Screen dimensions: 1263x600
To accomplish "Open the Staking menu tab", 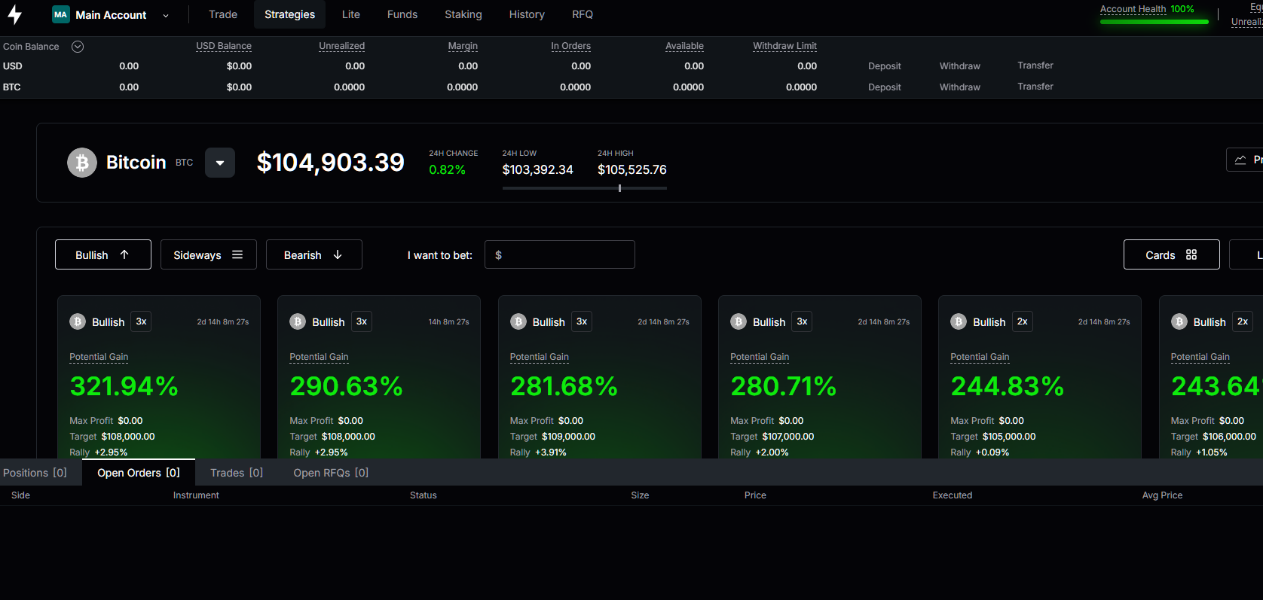I will tap(463, 15).
